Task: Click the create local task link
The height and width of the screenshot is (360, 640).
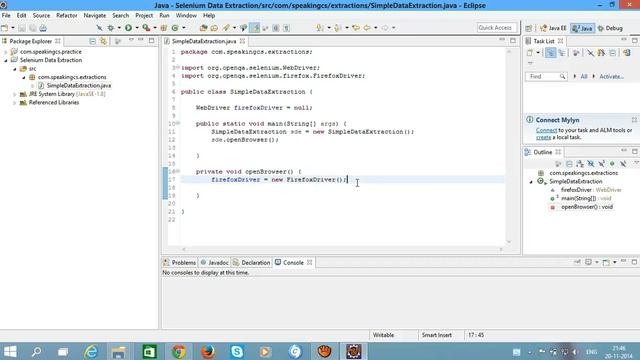Action: 543,137
